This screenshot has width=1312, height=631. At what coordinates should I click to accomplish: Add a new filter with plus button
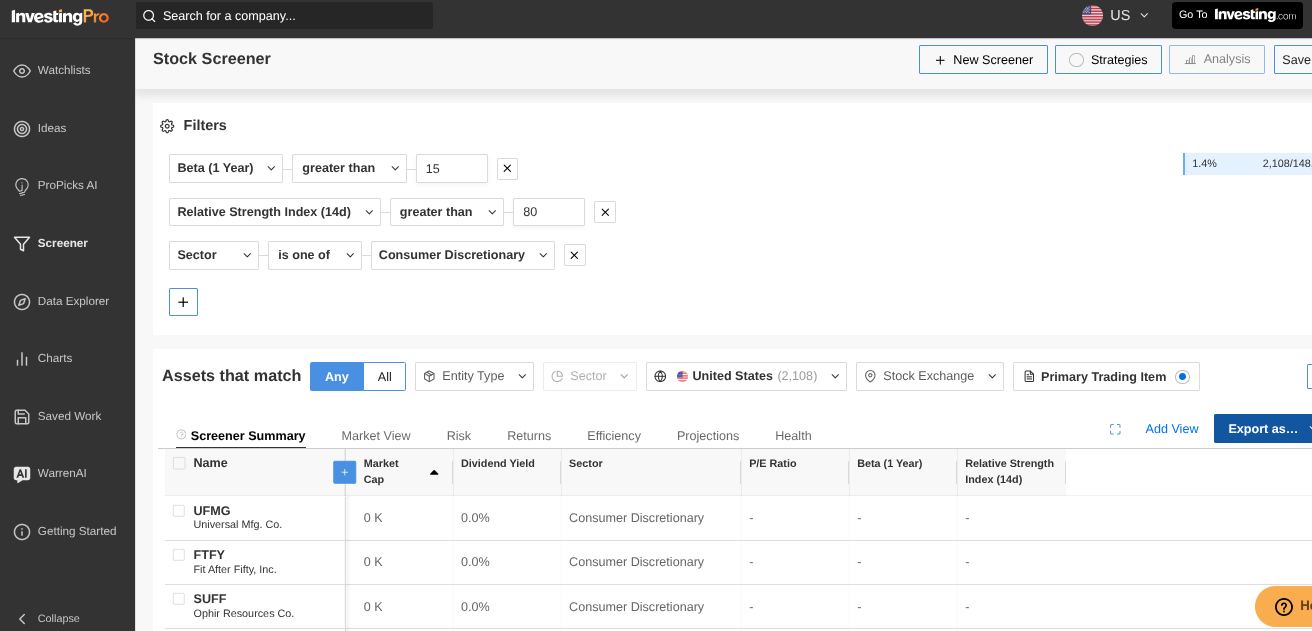tap(183, 302)
